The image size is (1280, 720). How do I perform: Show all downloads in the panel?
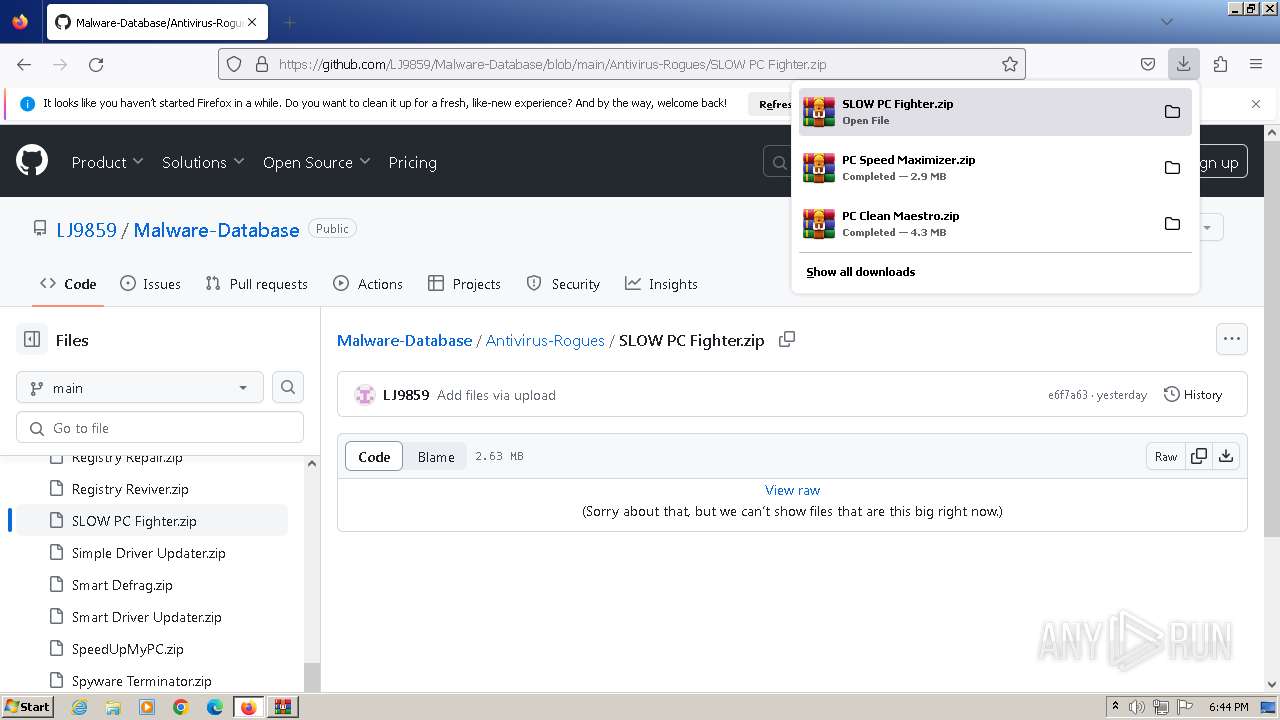pos(861,272)
